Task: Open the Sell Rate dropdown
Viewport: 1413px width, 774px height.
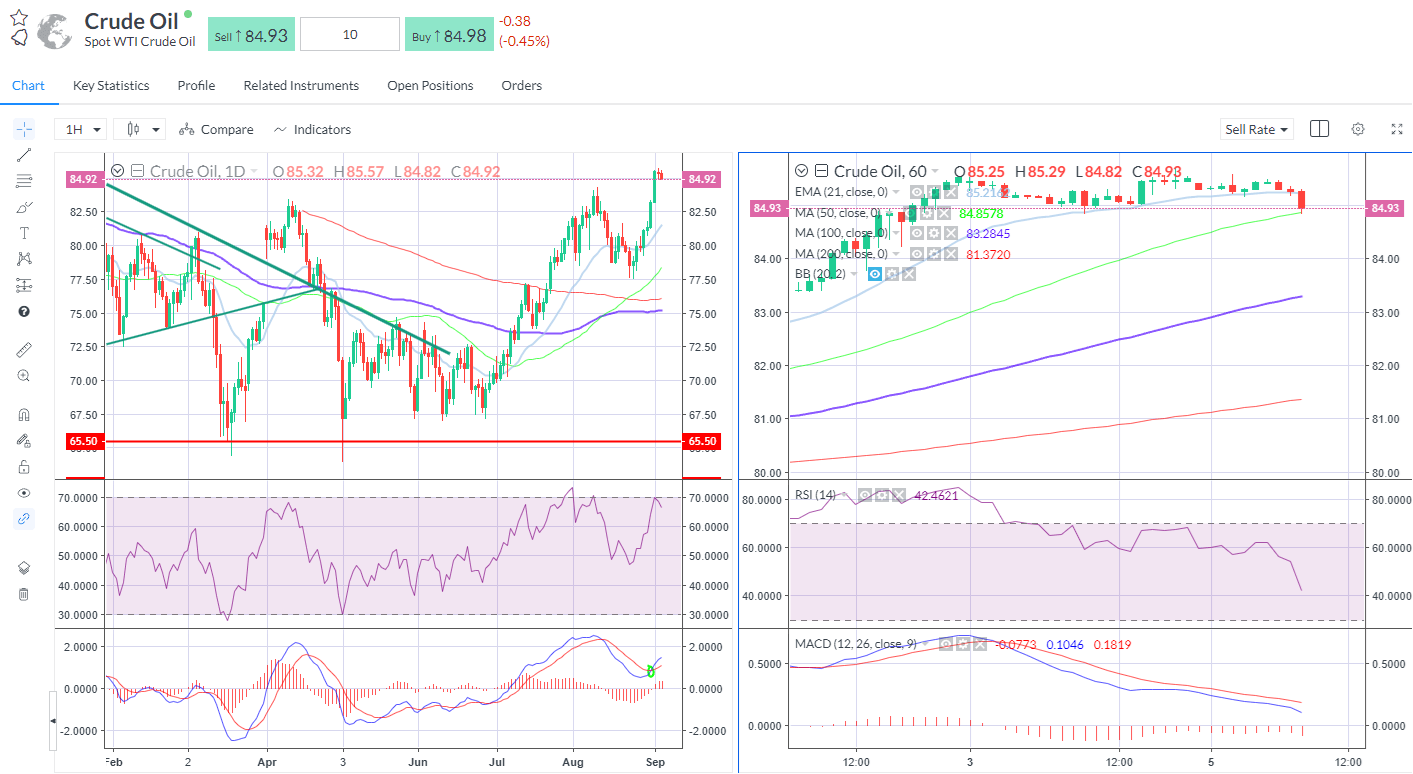Action: tap(1257, 129)
